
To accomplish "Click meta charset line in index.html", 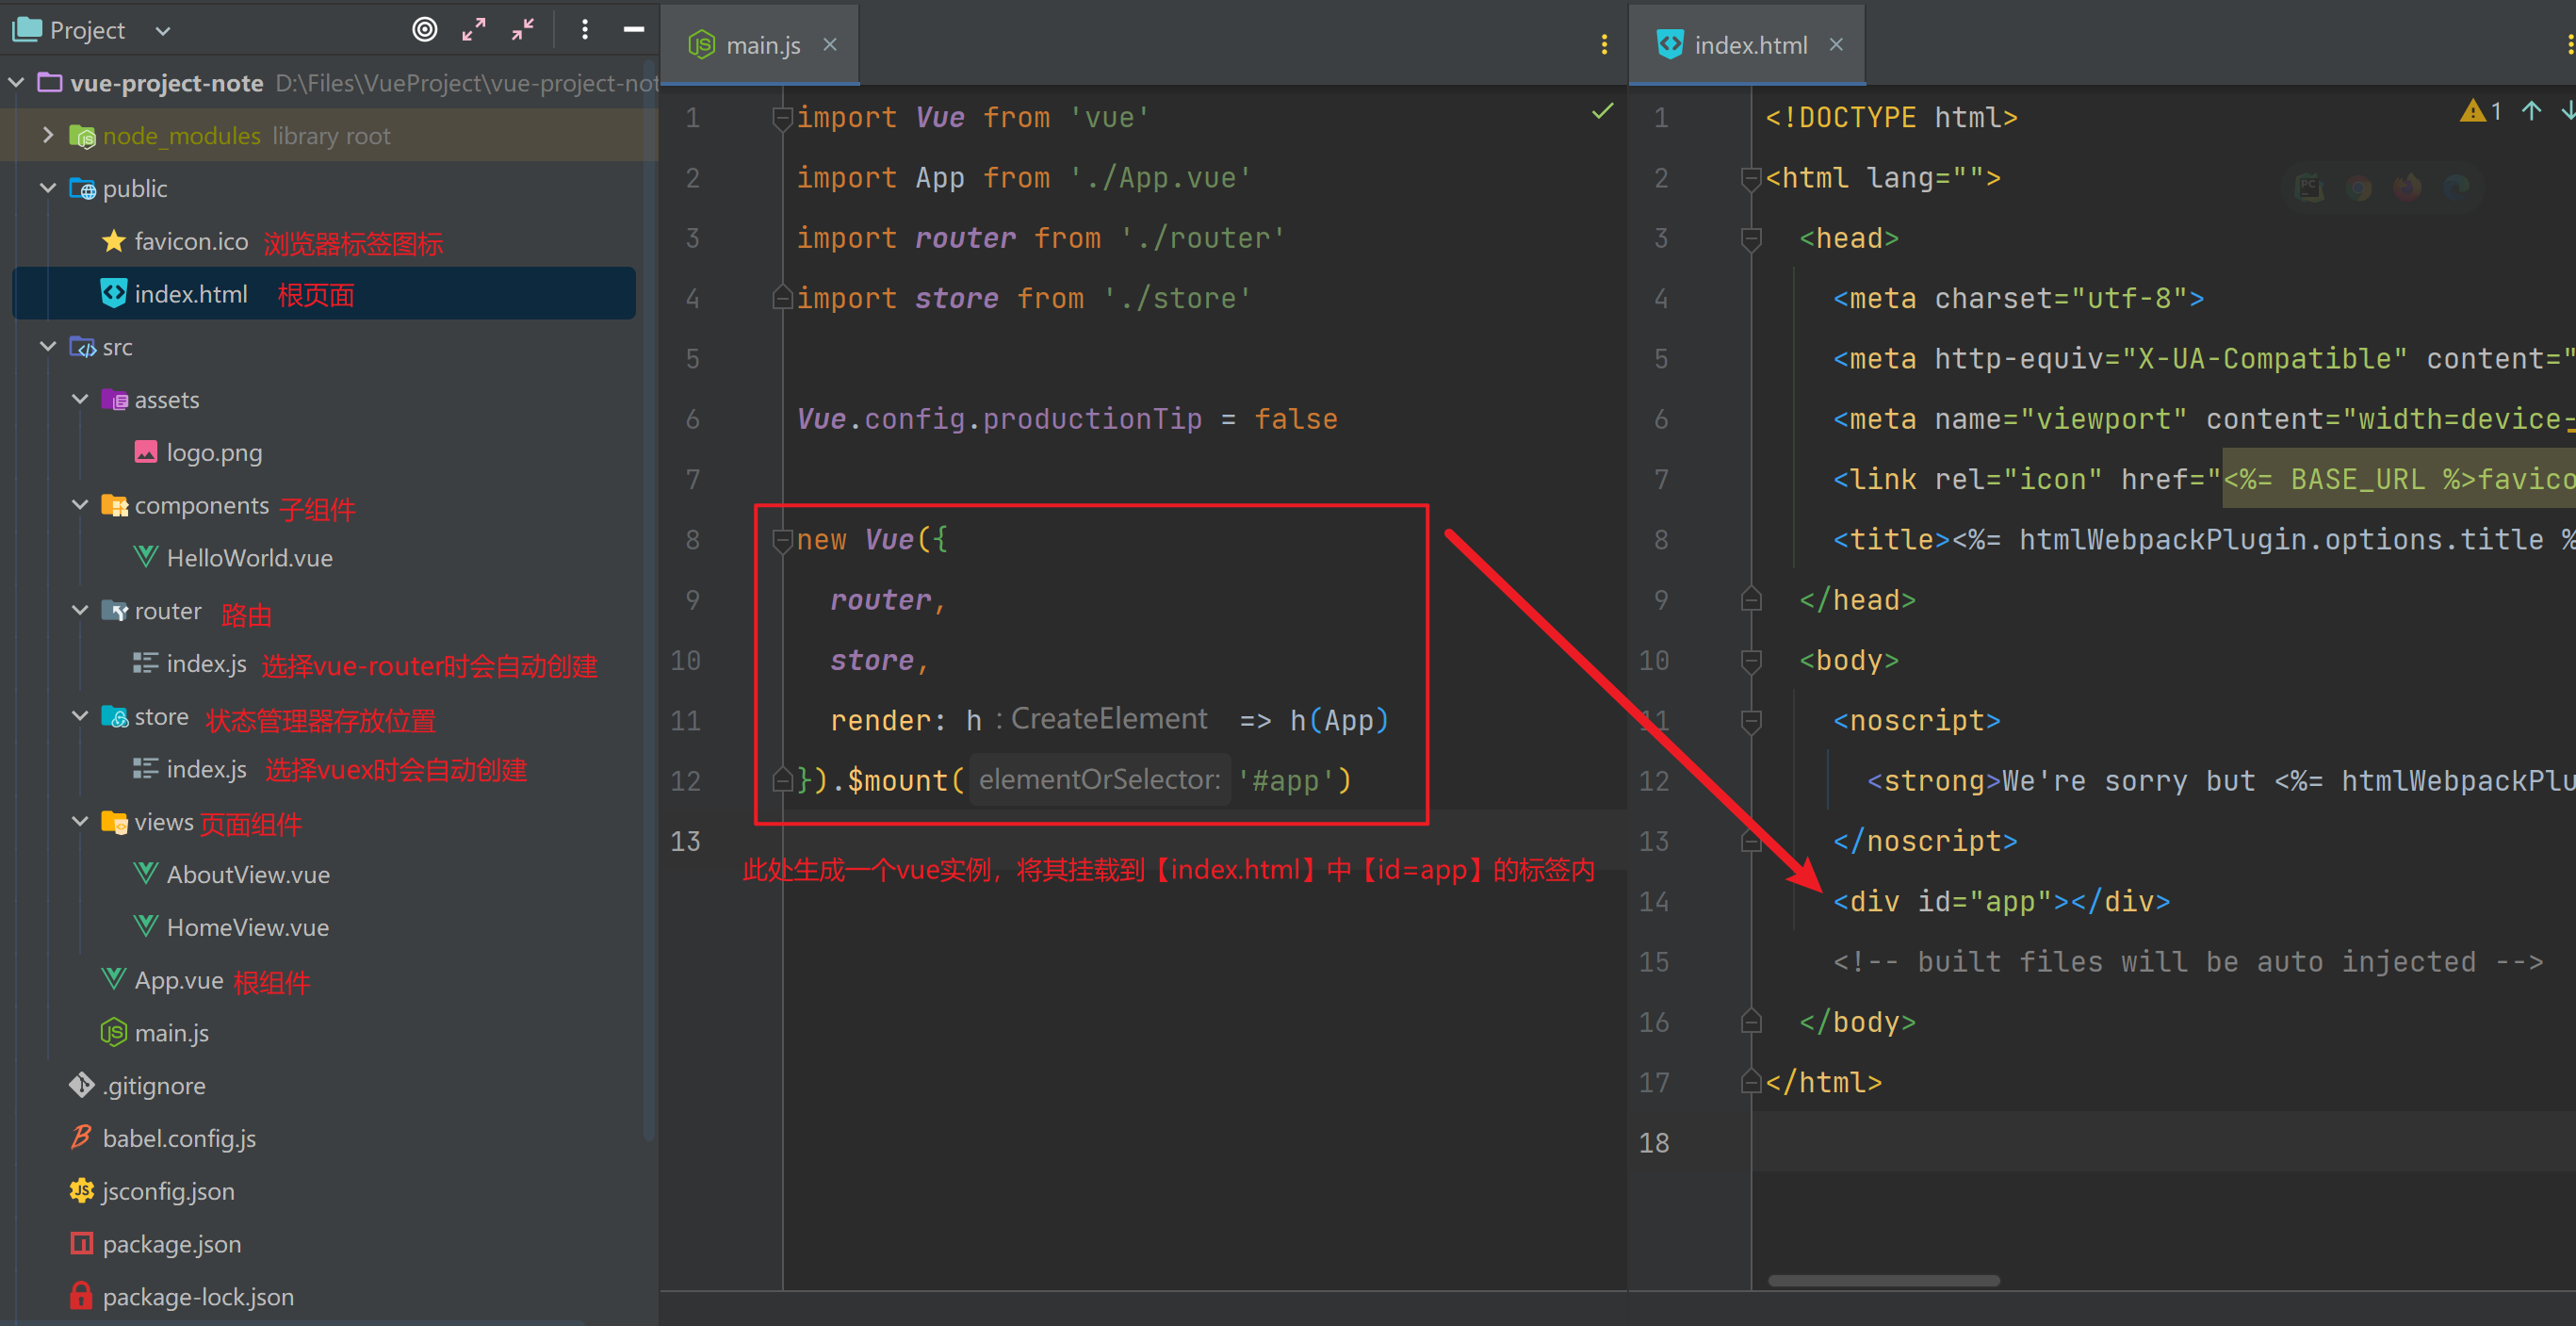I will point(2018,298).
